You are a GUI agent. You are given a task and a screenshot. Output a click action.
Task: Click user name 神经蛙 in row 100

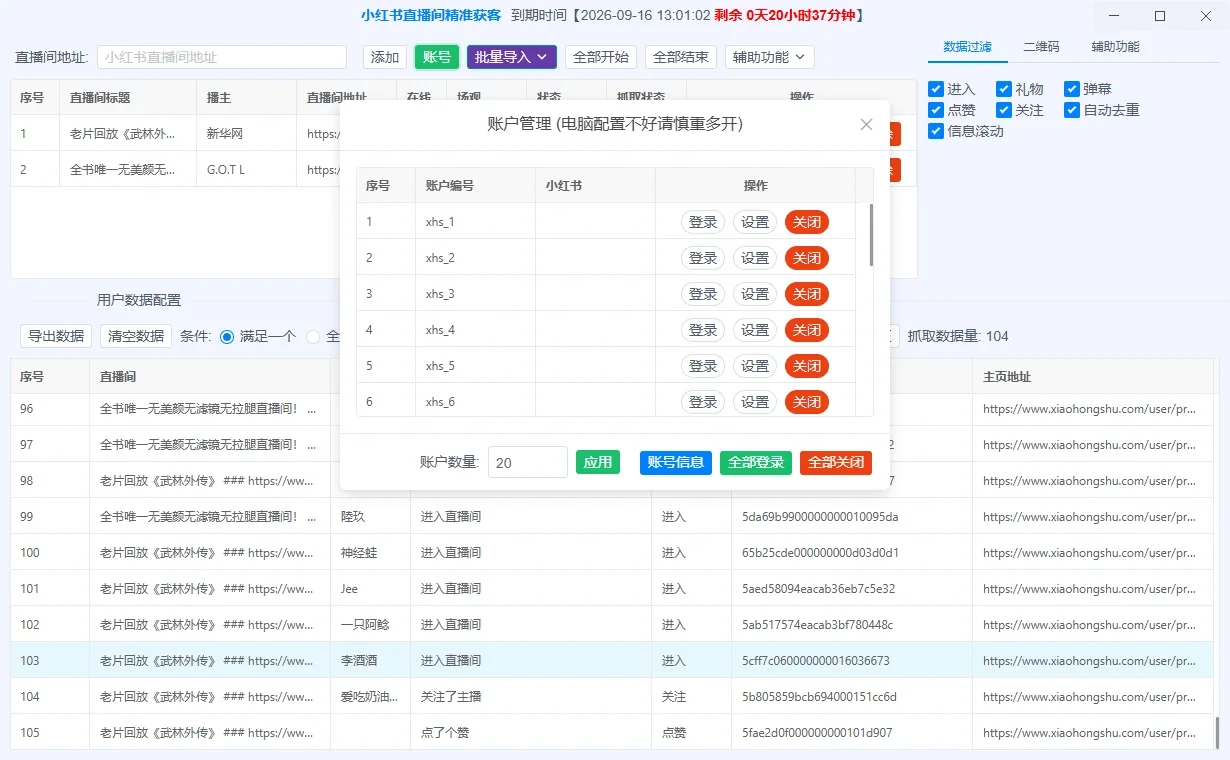pyautogui.click(x=359, y=552)
